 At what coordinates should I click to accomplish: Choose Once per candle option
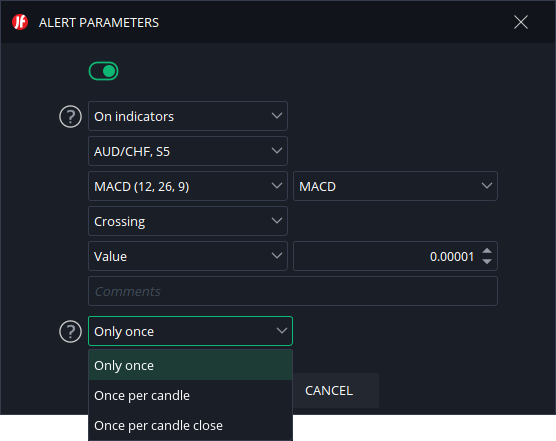190,395
